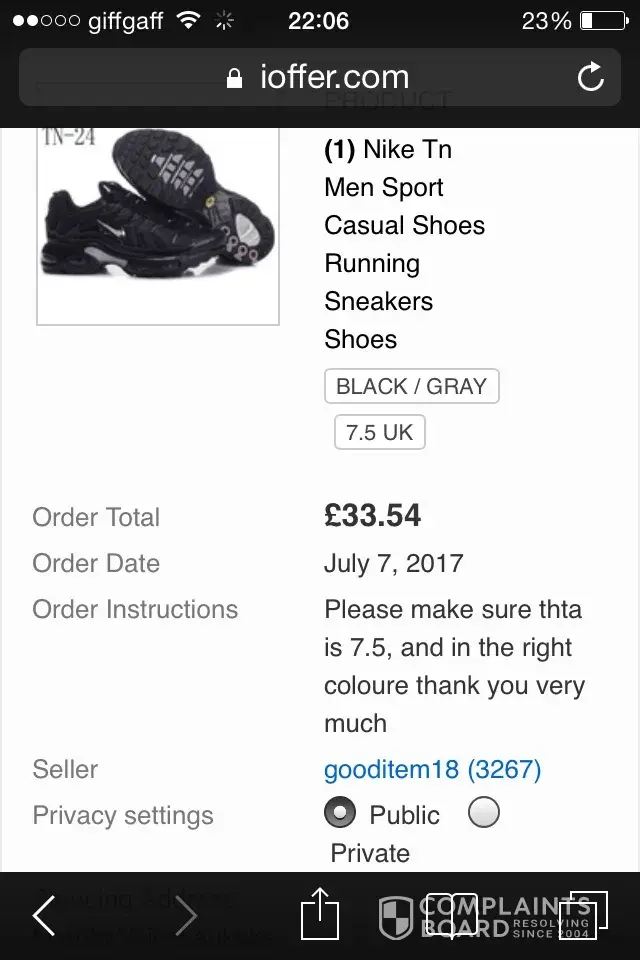This screenshot has width=640, height=960.
Task: Tap the Nike Tn Men Sport product title
Action: coord(404,244)
